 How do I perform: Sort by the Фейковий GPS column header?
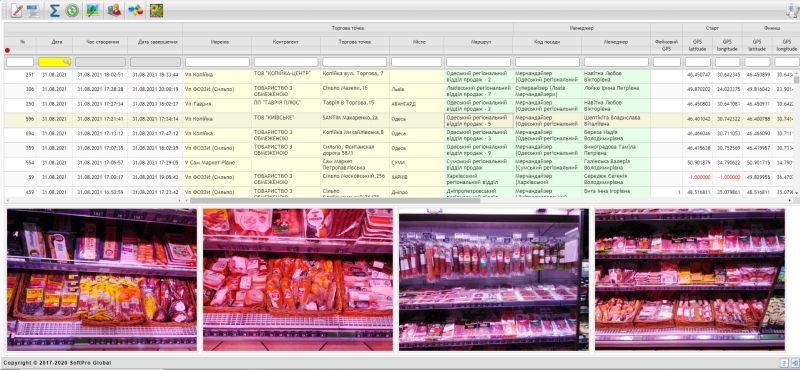tap(666, 45)
